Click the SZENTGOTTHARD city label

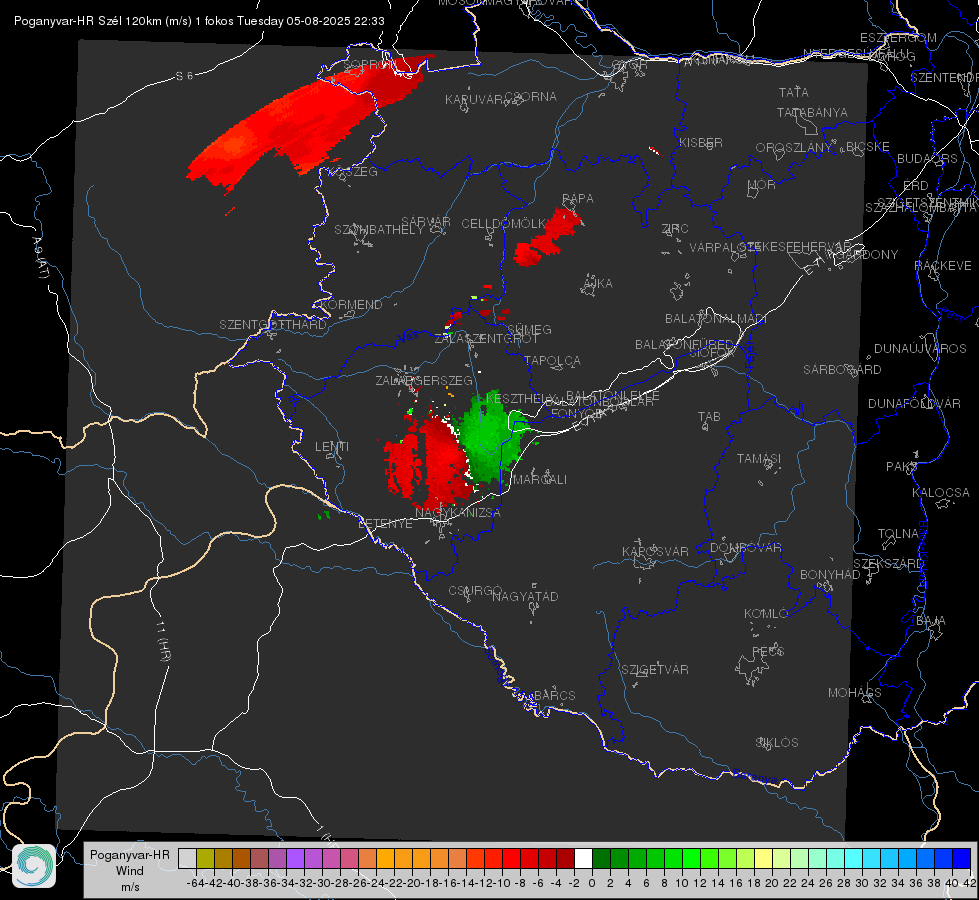point(273,325)
